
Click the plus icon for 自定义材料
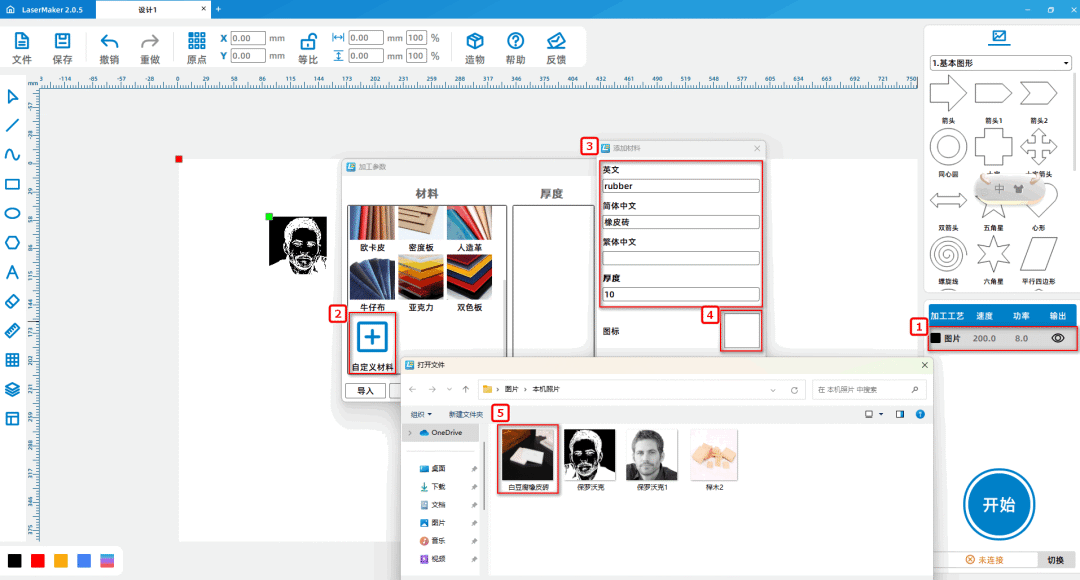372,337
